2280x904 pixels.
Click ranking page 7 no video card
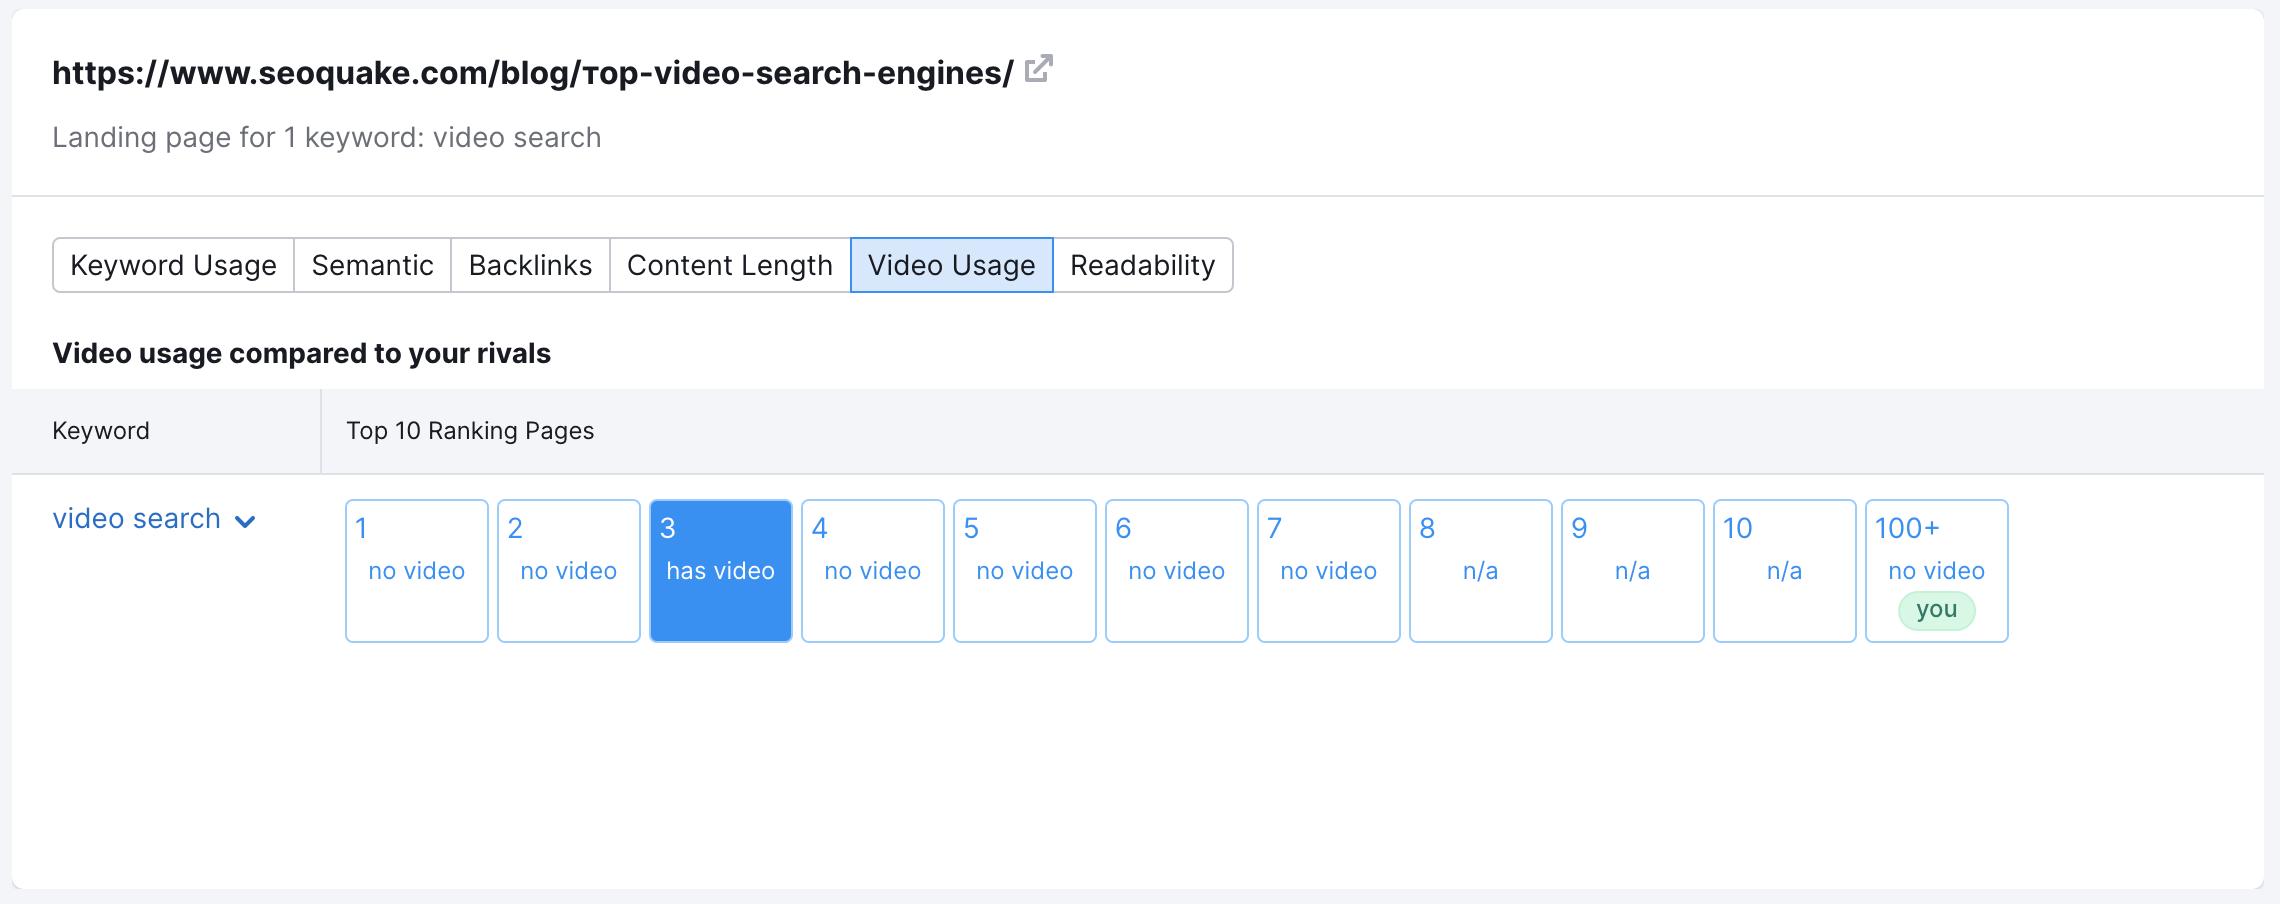(x=1329, y=570)
